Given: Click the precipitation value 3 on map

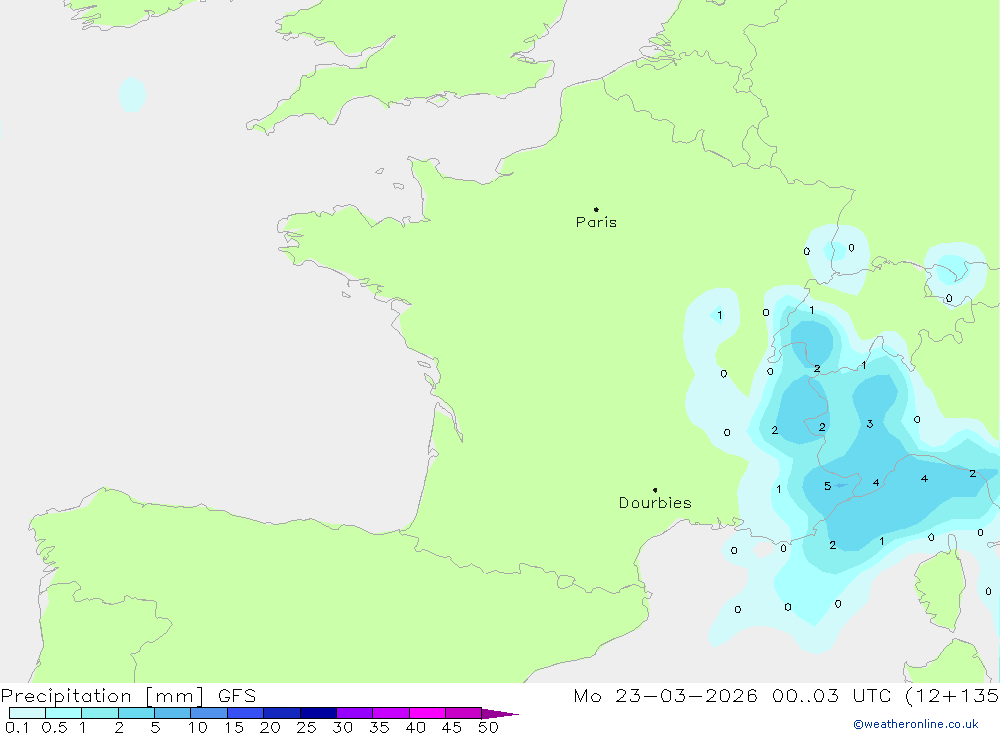Looking at the screenshot, I should pos(870,424).
